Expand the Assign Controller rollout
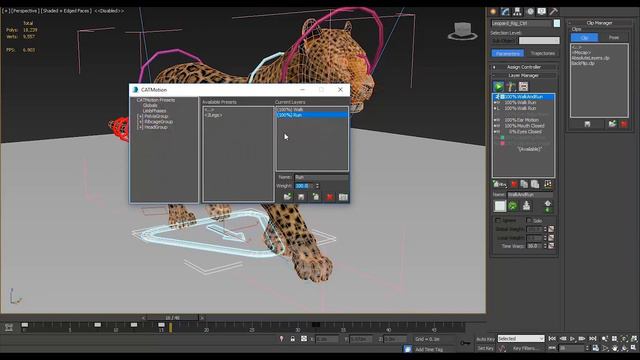Viewport: 640px width, 360px height. click(524, 67)
